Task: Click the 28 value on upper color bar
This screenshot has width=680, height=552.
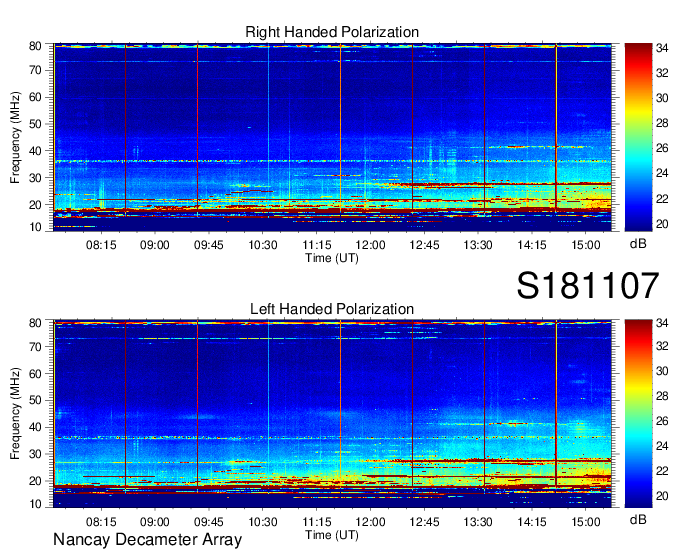Action: (x=662, y=123)
